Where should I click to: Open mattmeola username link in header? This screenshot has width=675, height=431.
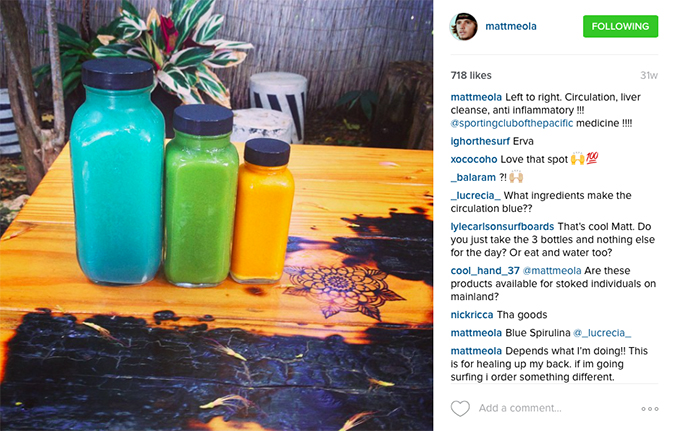[x=511, y=26]
